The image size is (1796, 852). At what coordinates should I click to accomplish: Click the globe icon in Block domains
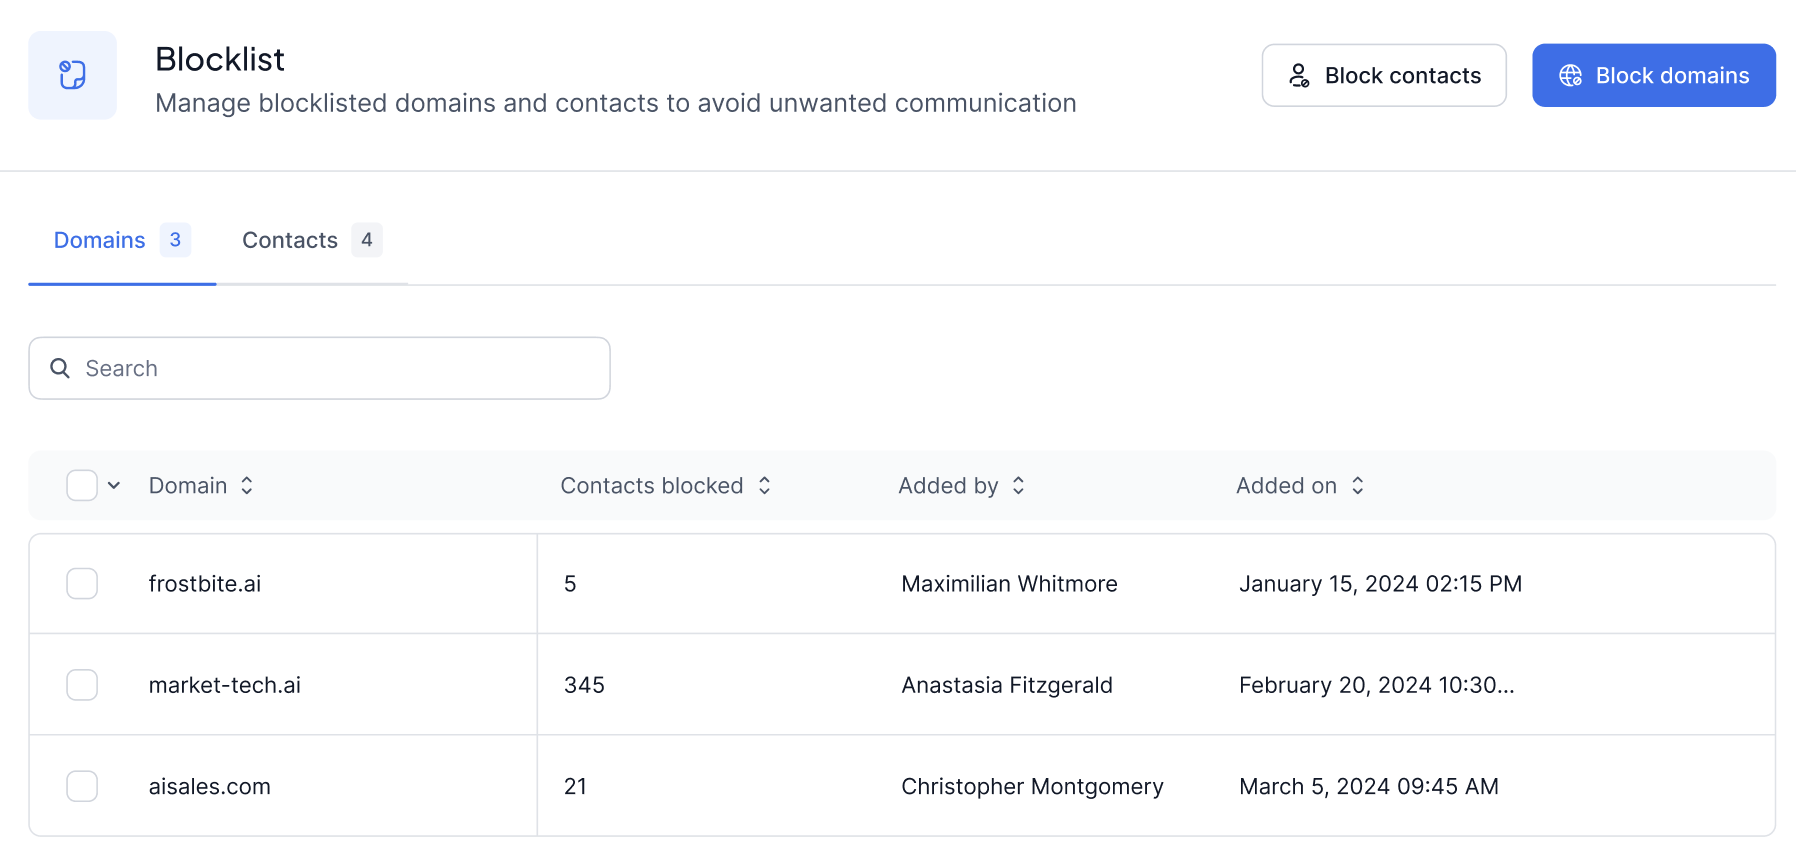(1570, 75)
